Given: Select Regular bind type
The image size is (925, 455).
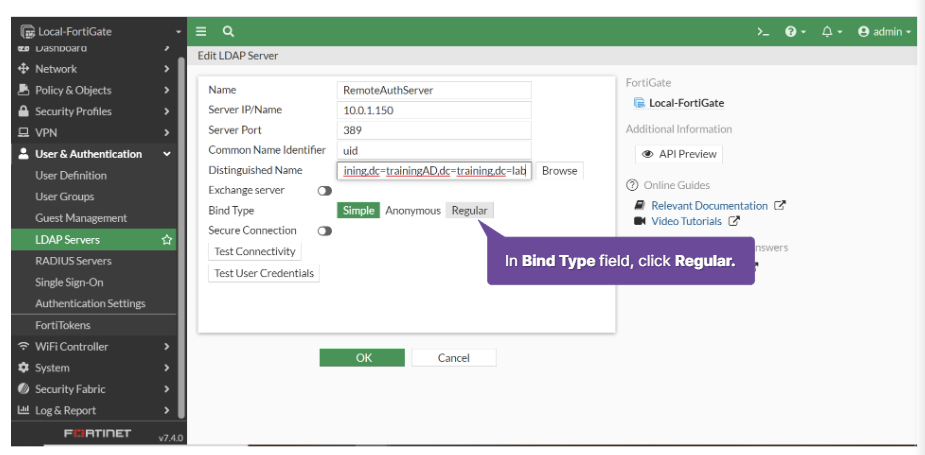Looking at the screenshot, I should (470, 210).
